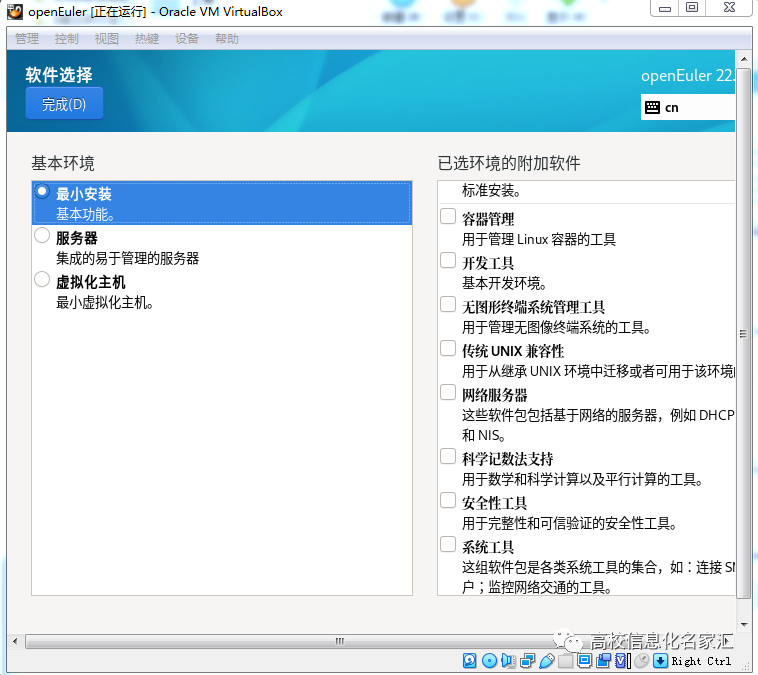This screenshot has height=675, width=758.
Task: Enable the 安全性工具 checkbox
Action: click(x=448, y=500)
